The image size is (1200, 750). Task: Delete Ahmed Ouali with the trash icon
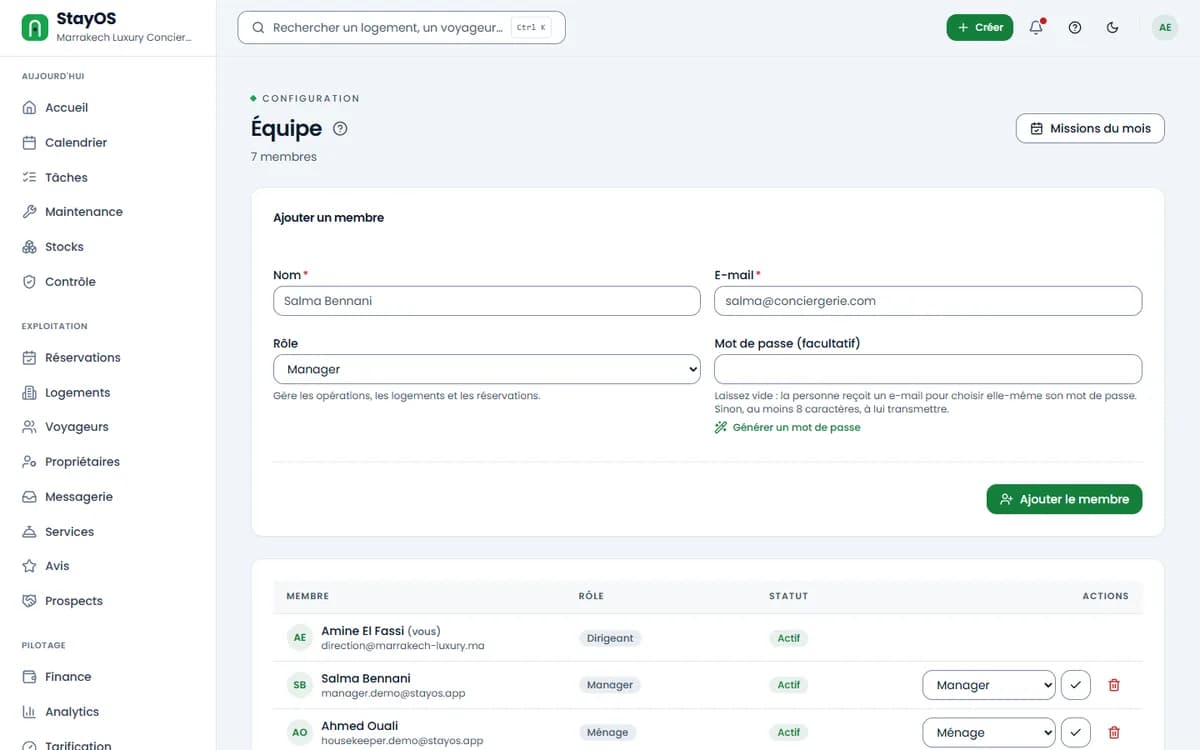coord(1114,732)
